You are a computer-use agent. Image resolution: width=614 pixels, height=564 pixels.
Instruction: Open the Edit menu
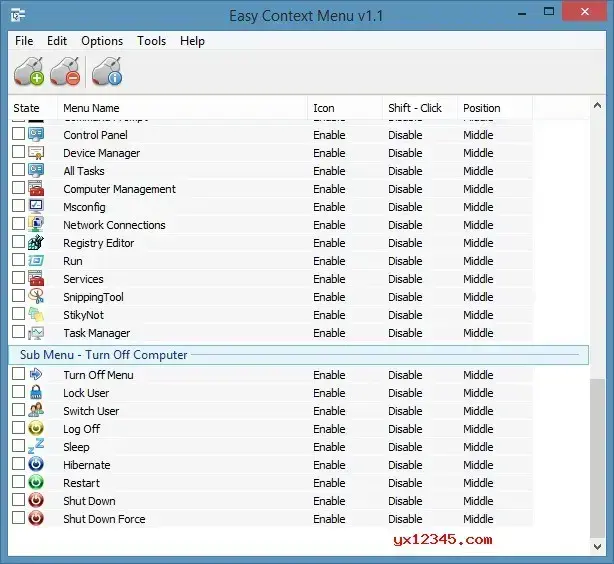coord(57,41)
